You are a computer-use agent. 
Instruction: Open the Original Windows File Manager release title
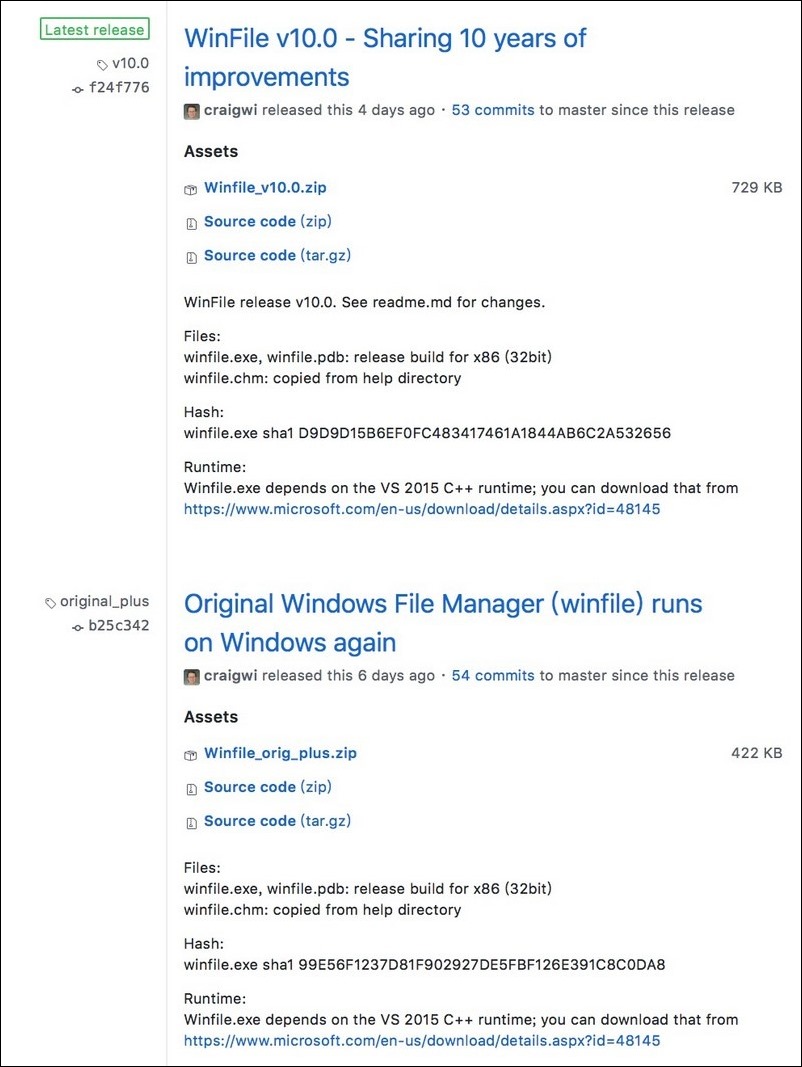tap(443, 623)
